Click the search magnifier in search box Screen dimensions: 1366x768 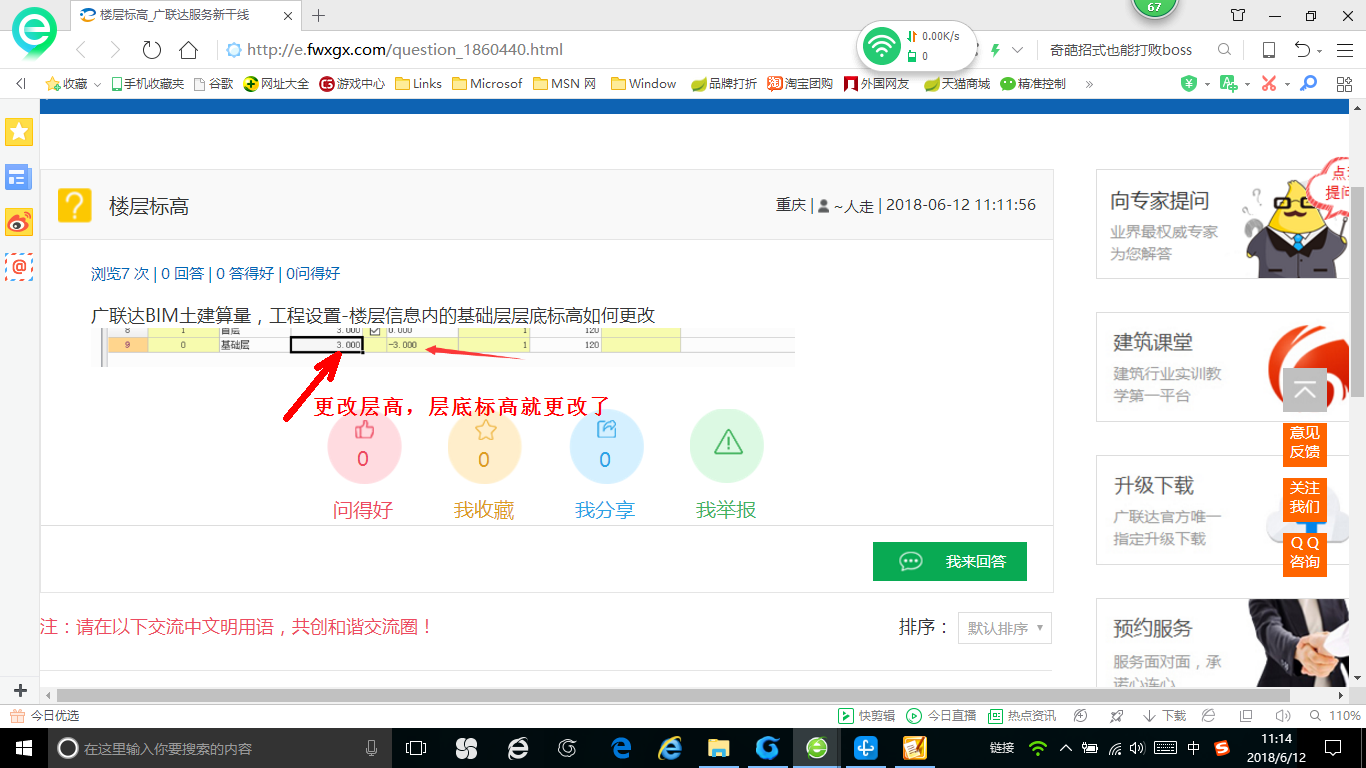[1224, 50]
